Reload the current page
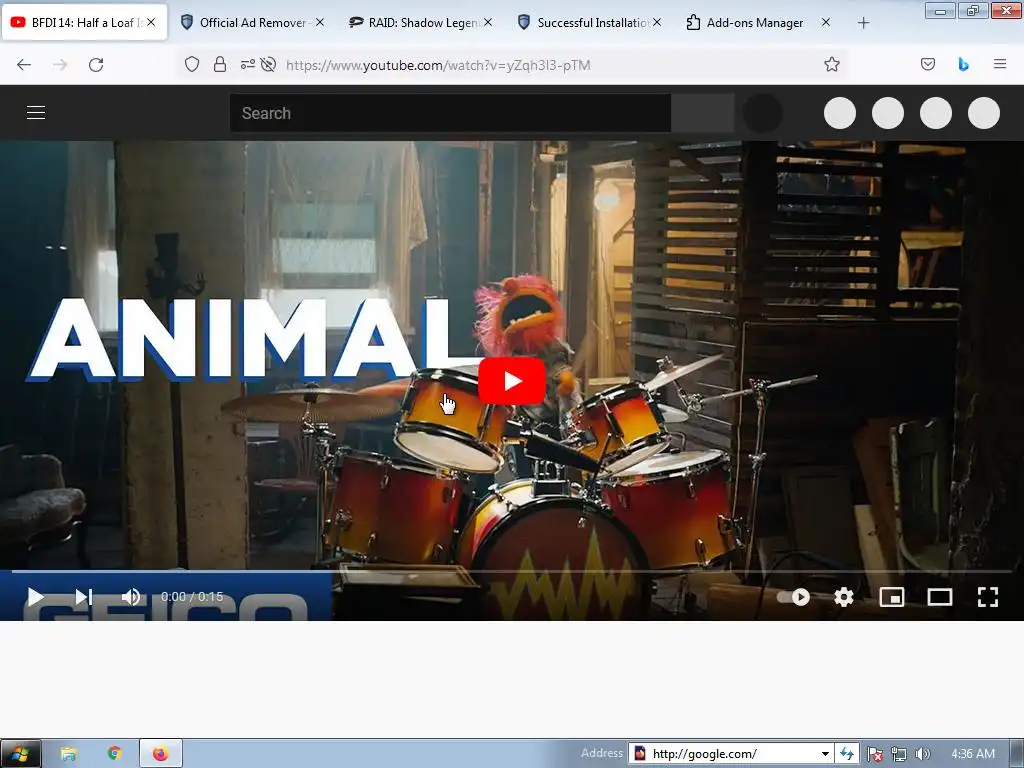 pos(96,65)
